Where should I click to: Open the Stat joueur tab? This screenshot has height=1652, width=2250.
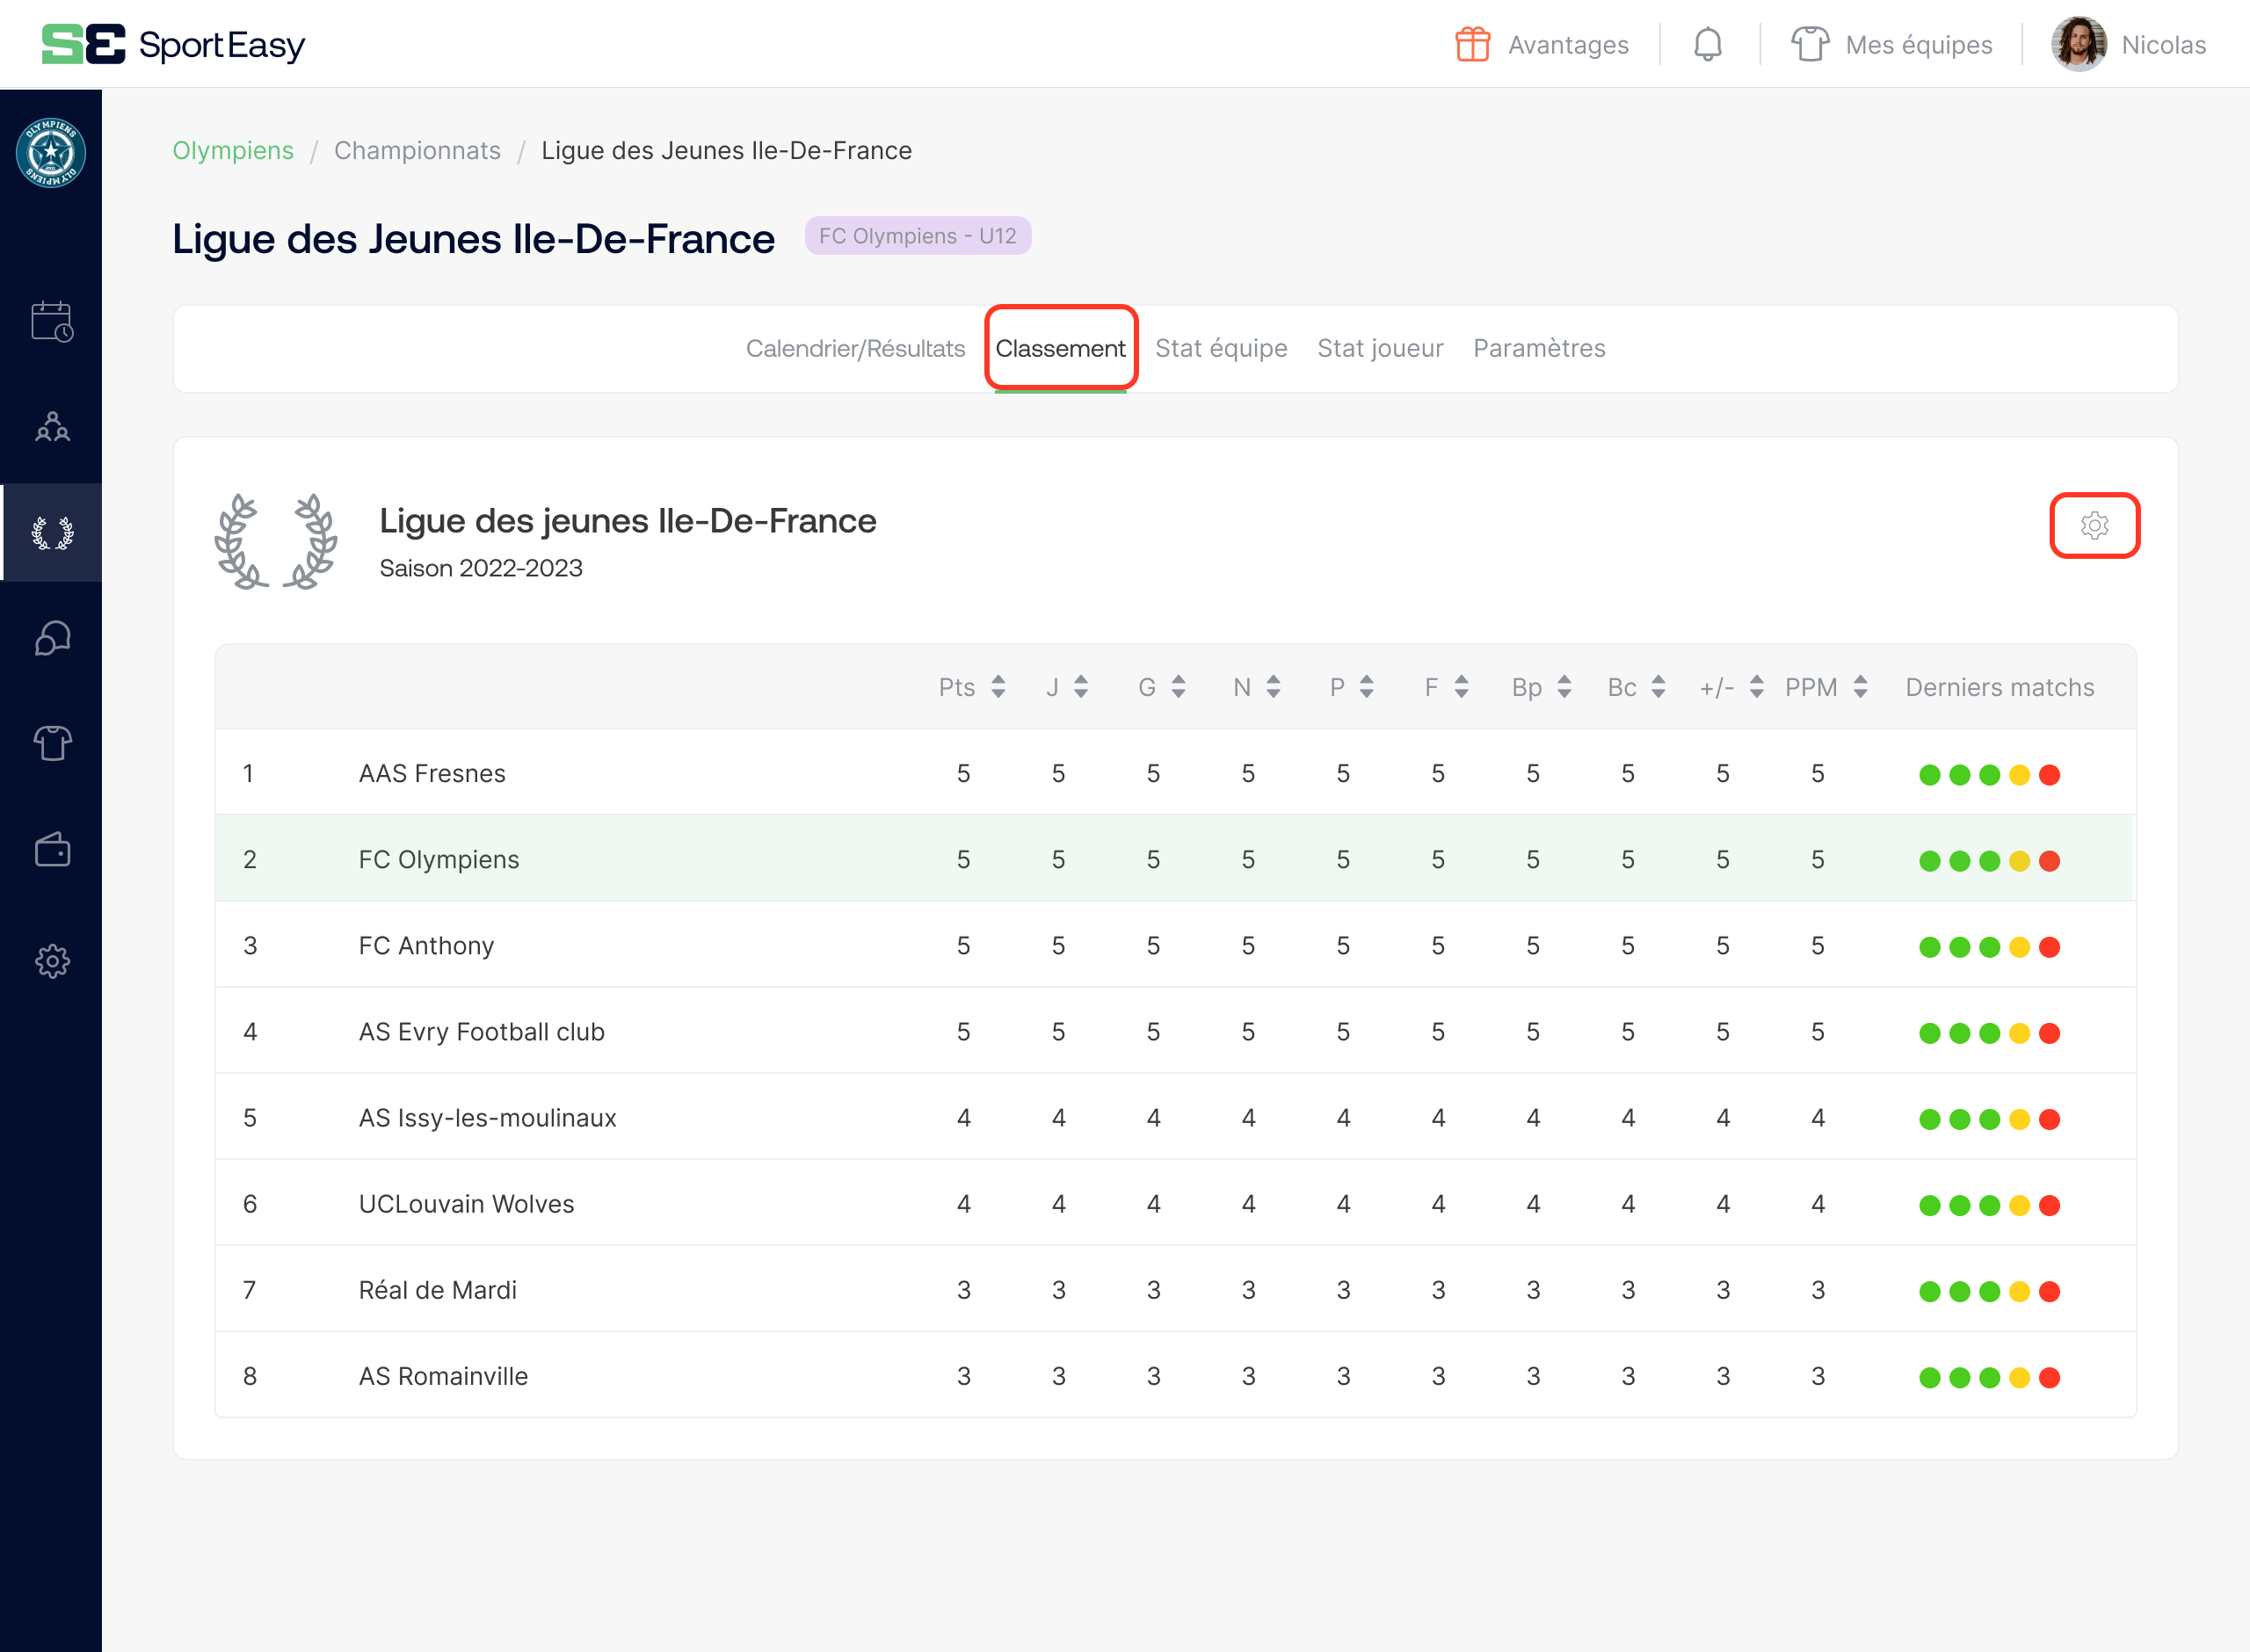point(1380,348)
